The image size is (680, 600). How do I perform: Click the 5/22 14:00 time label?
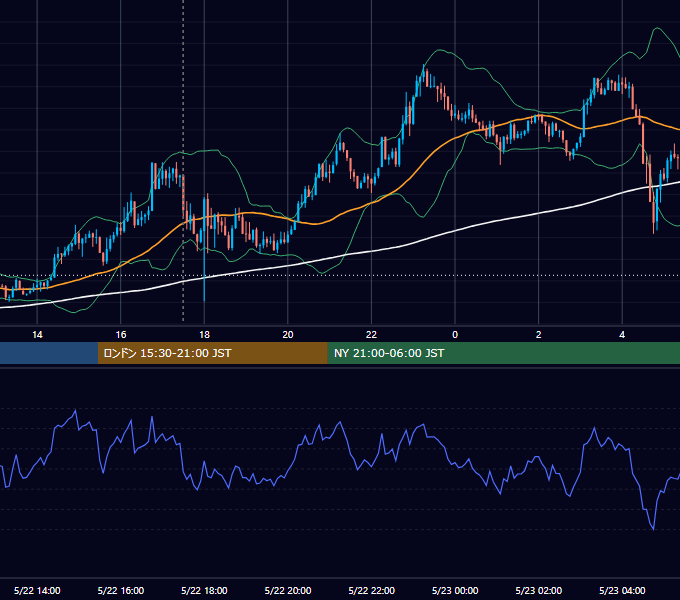37,590
